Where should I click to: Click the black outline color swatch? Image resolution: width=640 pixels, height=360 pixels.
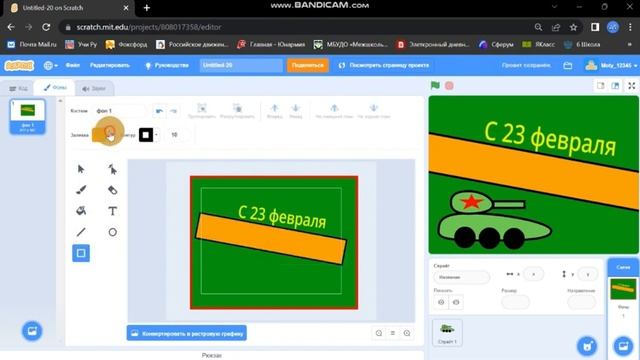click(146, 135)
